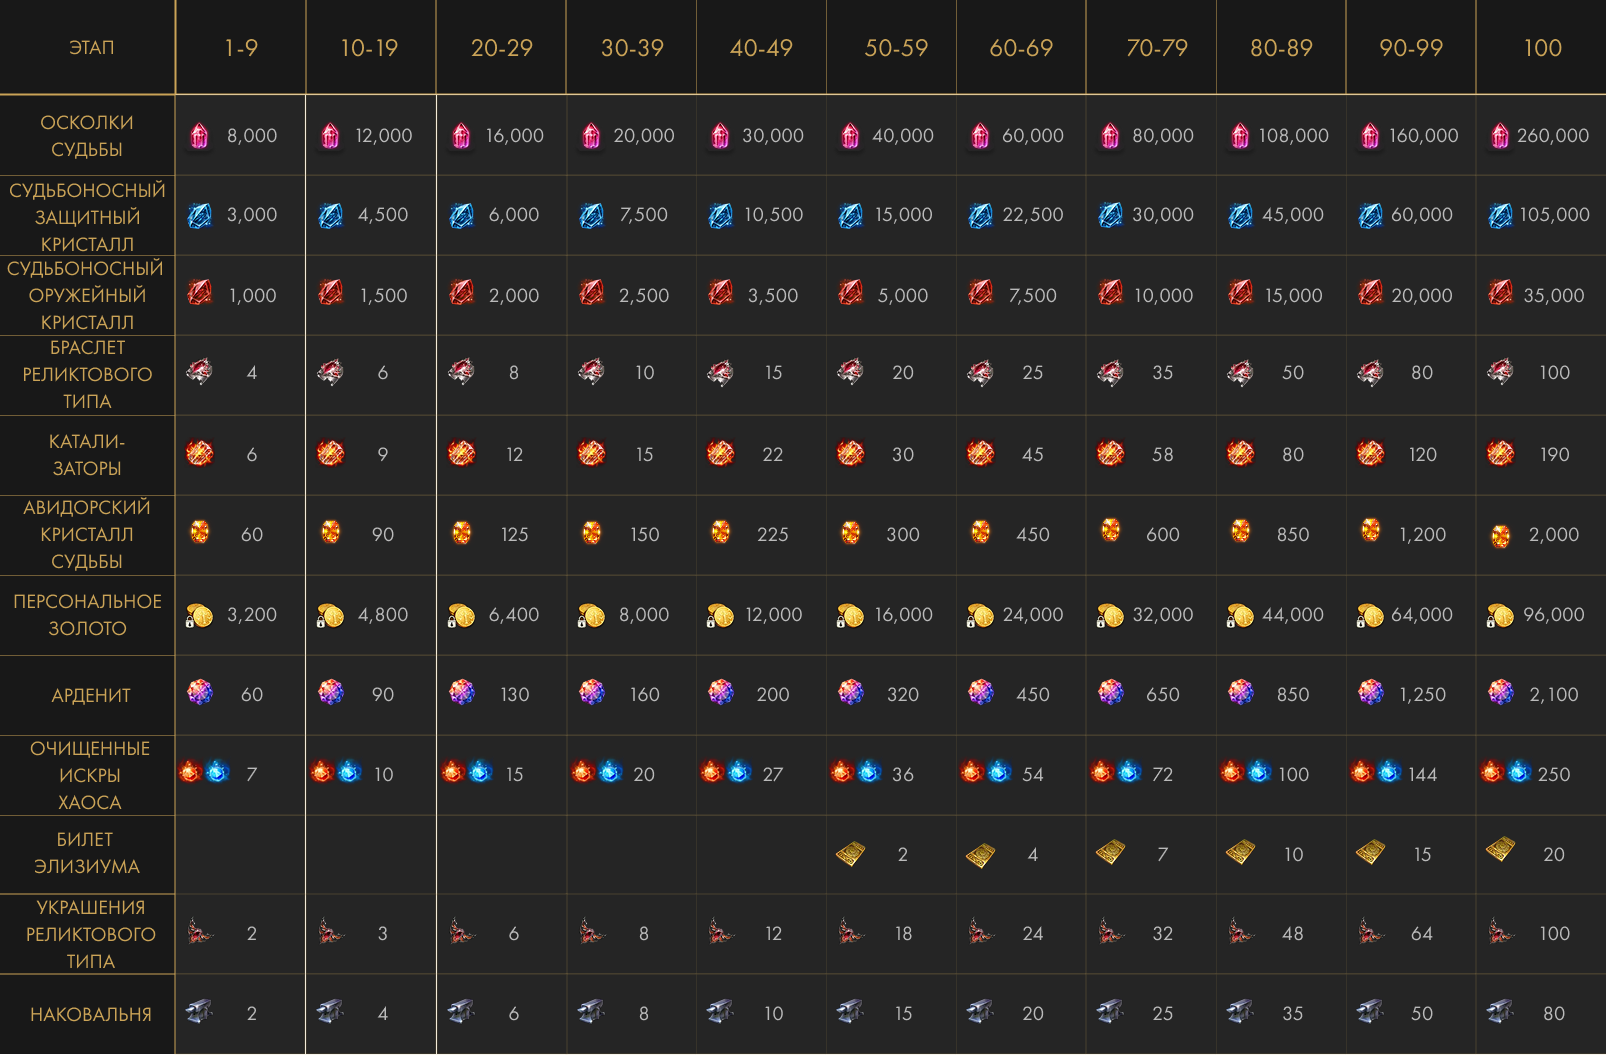Click the Ardenite gem icon beside 1,250
1606x1061 pixels.
point(1370,693)
